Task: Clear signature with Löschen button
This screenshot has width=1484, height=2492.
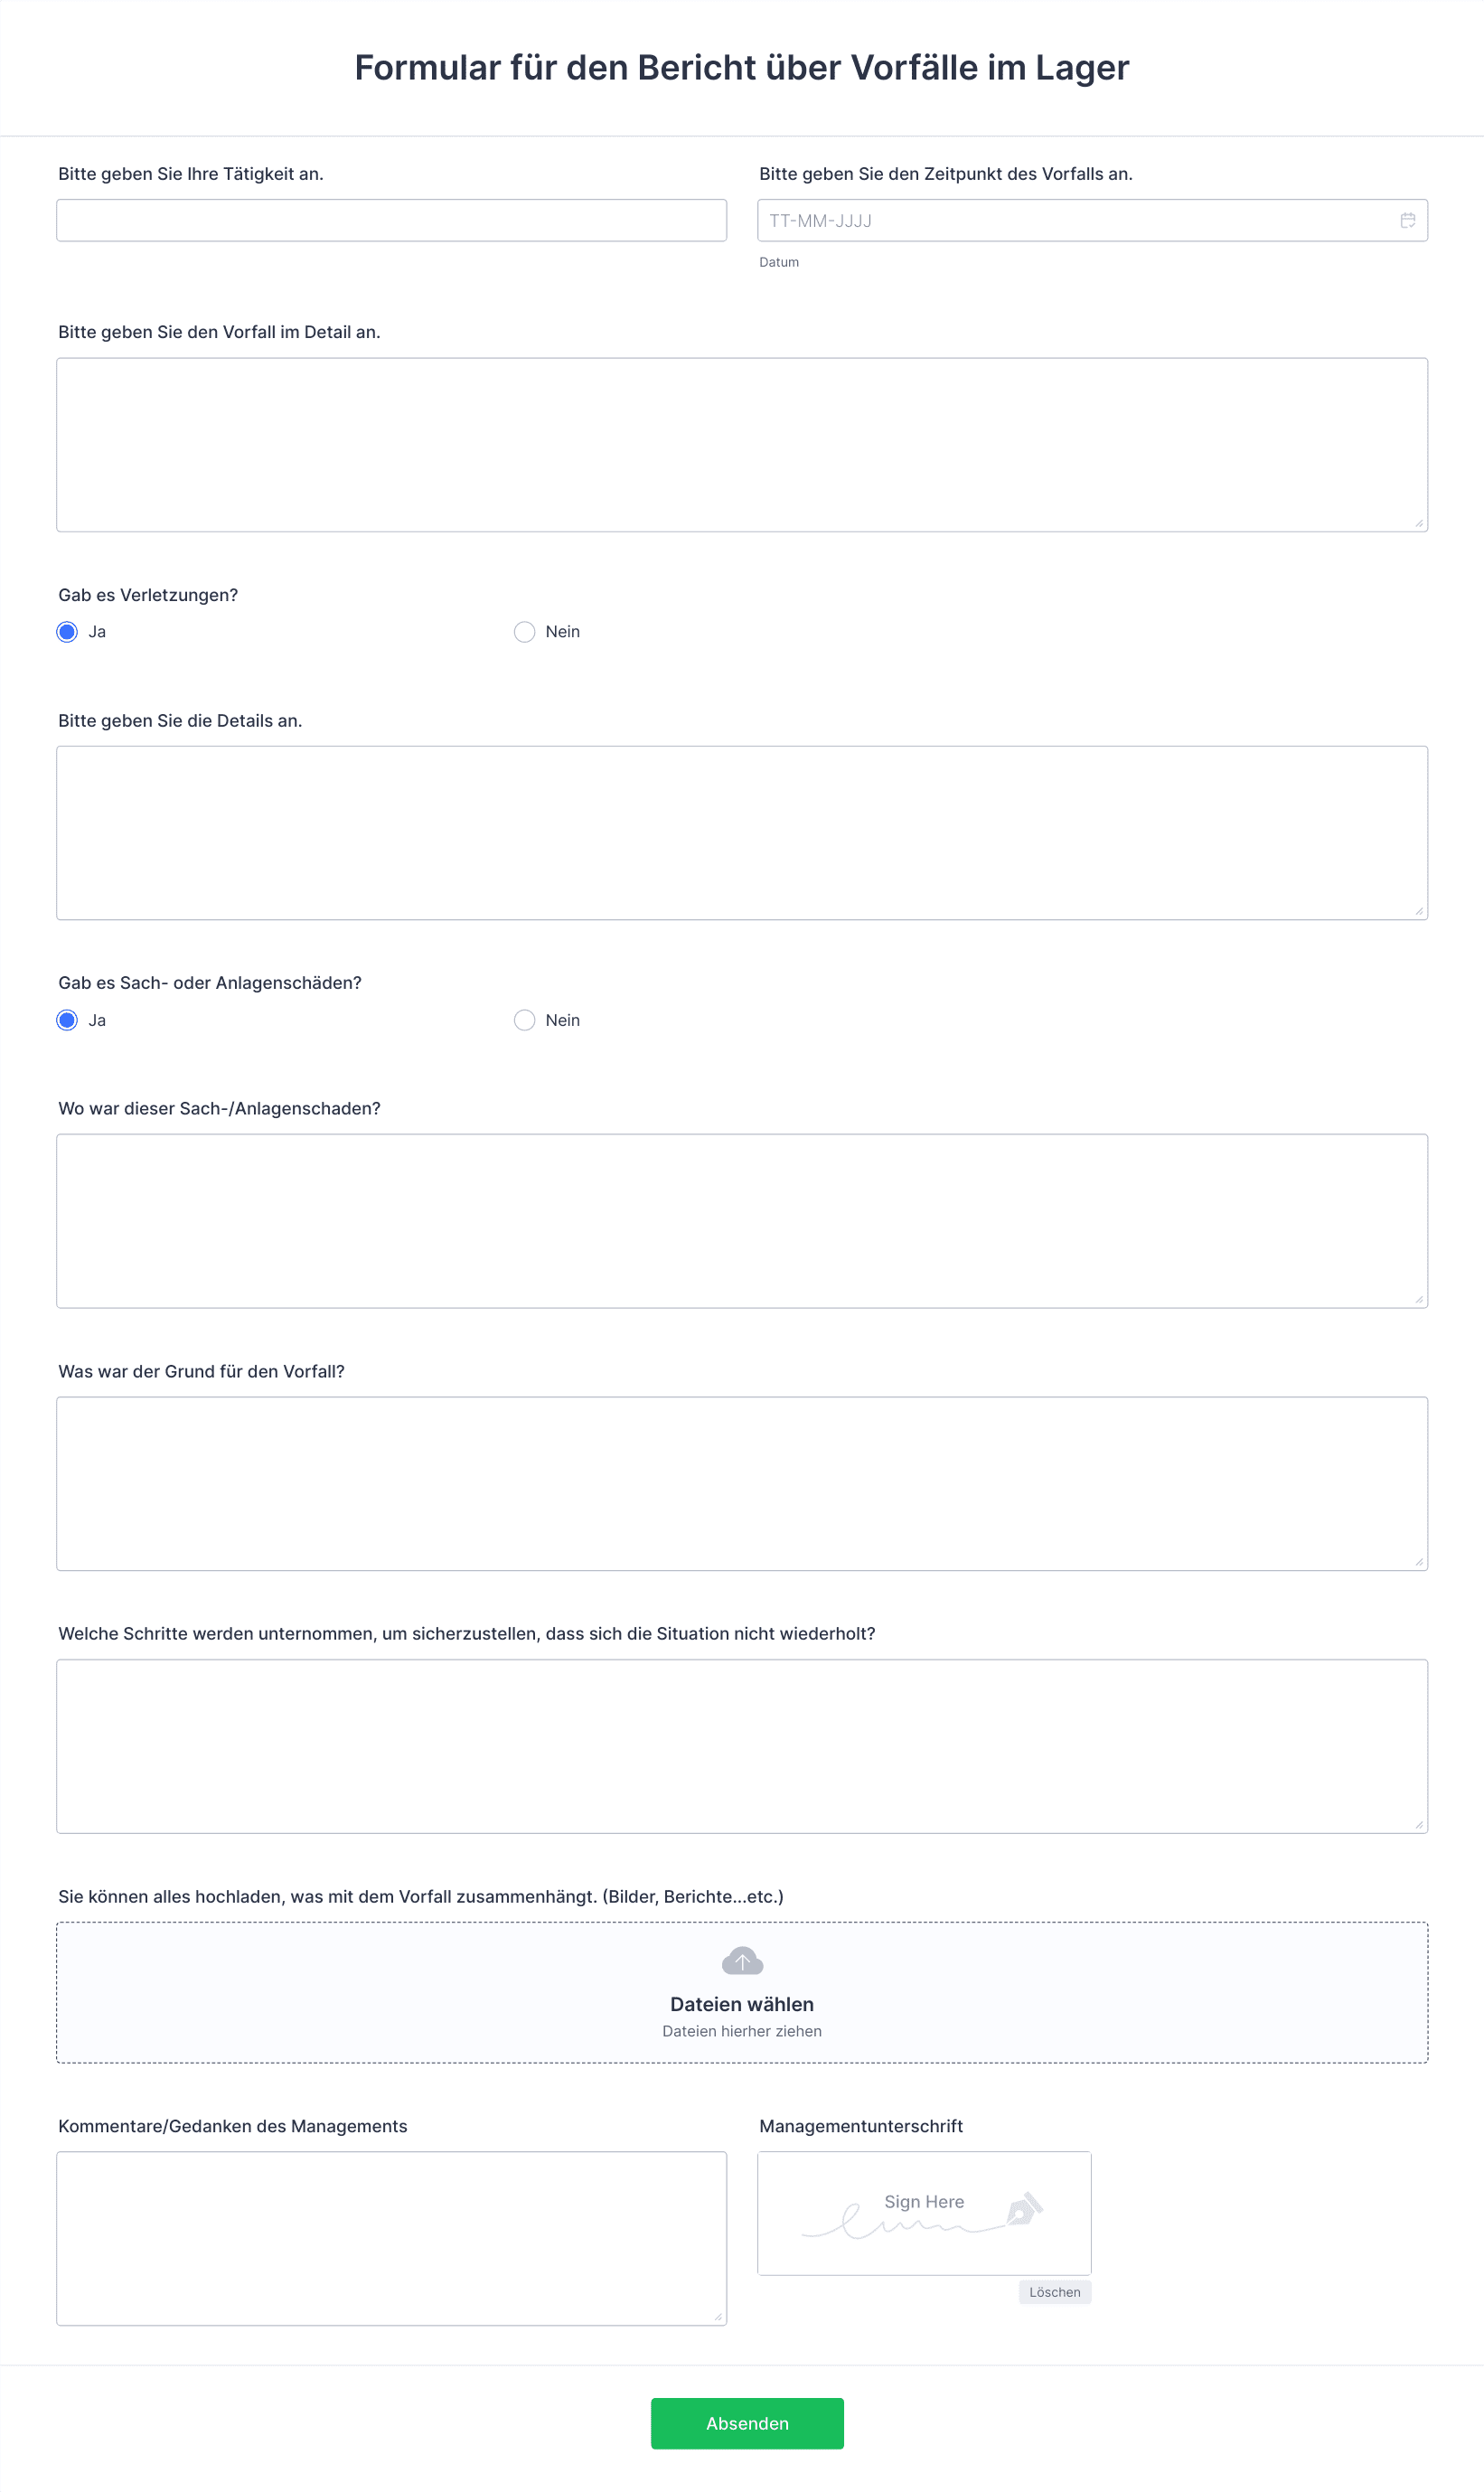Action: tap(1055, 2292)
